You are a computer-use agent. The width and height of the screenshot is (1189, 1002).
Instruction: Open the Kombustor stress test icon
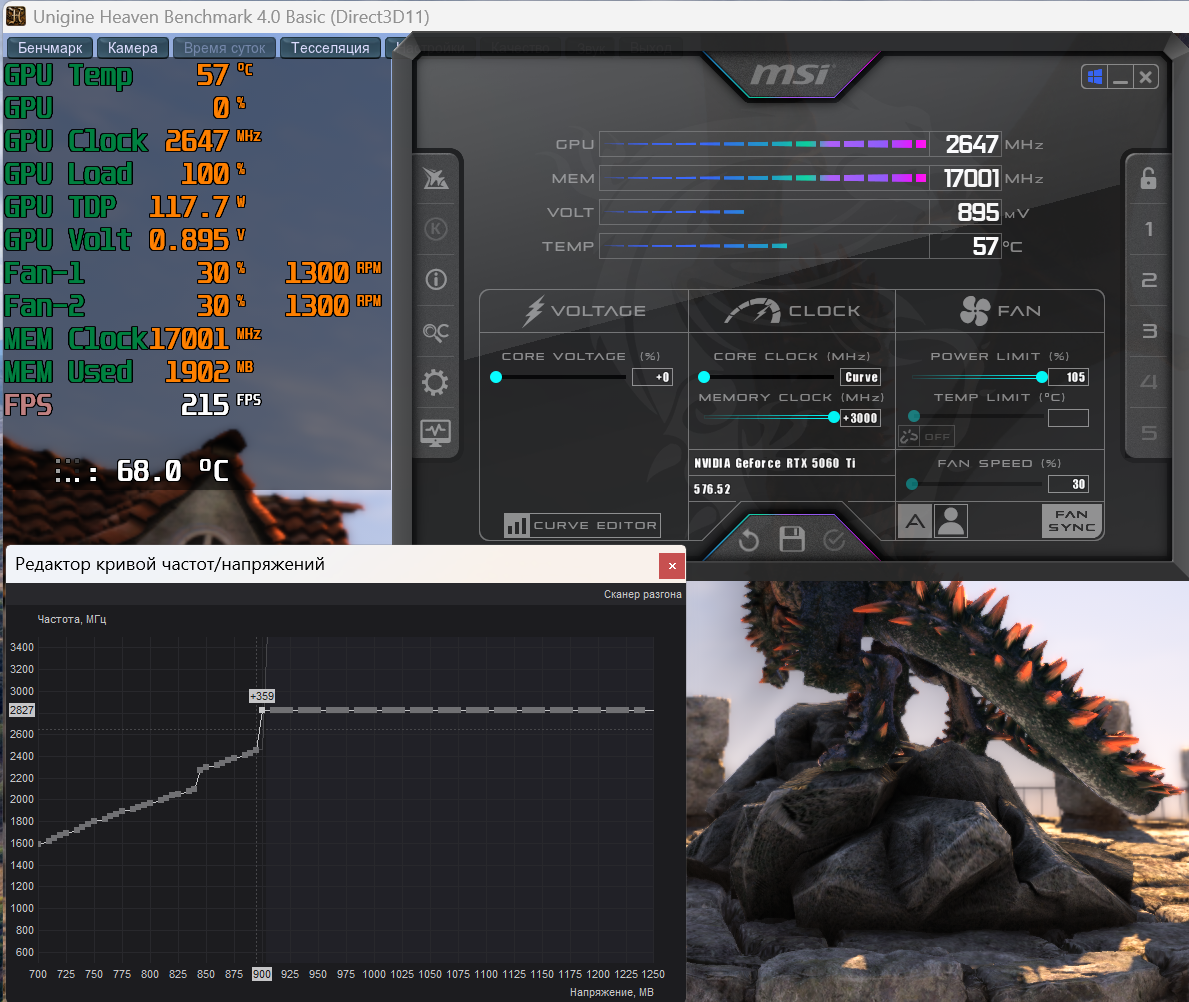coord(436,229)
